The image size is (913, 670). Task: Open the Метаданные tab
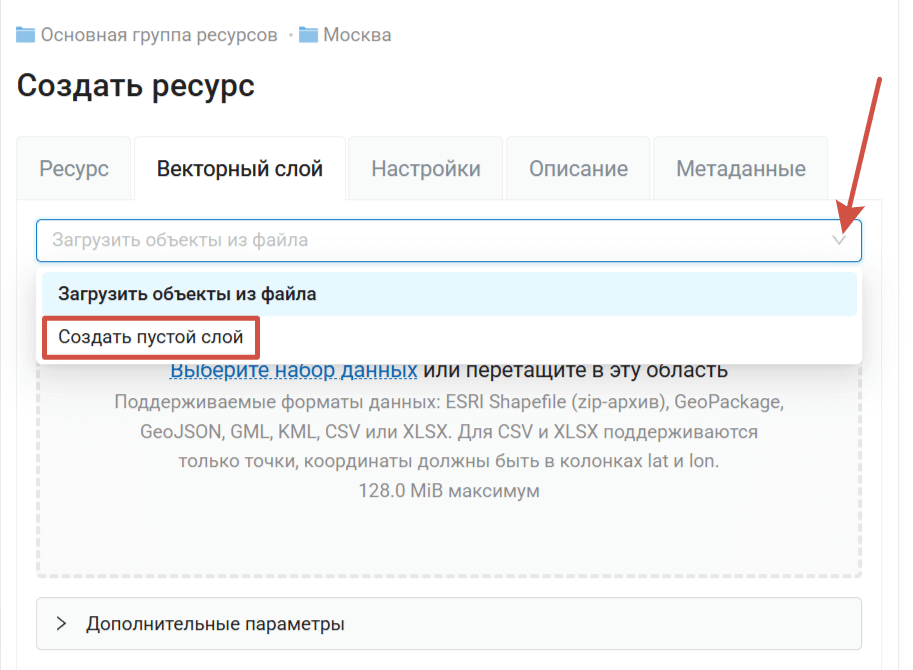pos(740,168)
